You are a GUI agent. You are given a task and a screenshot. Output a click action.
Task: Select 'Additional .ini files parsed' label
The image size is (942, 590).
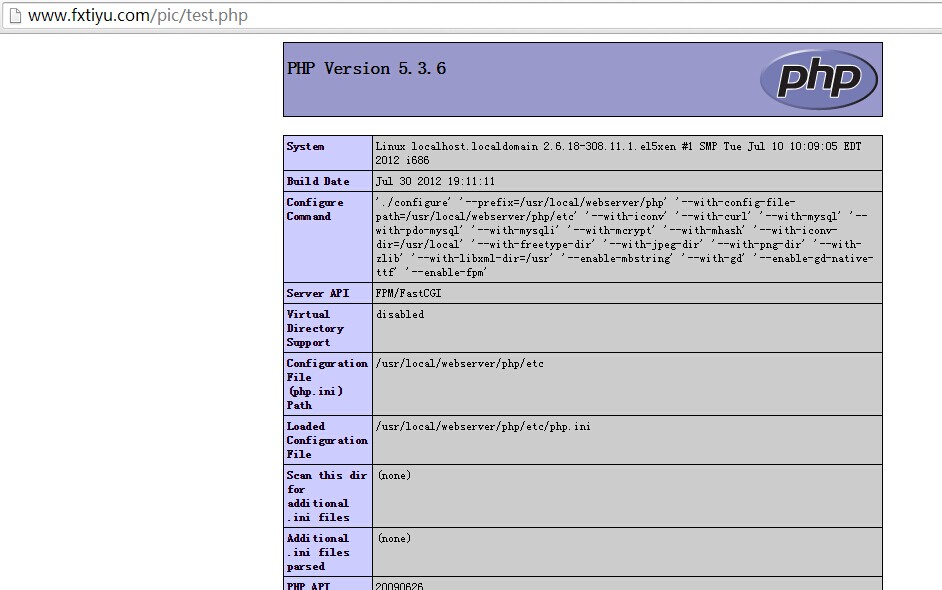coord(318,552)
